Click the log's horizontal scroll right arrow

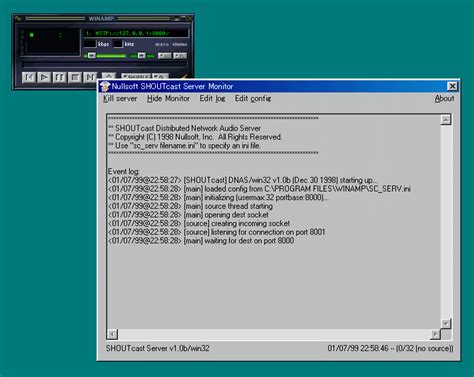[435, 334]
